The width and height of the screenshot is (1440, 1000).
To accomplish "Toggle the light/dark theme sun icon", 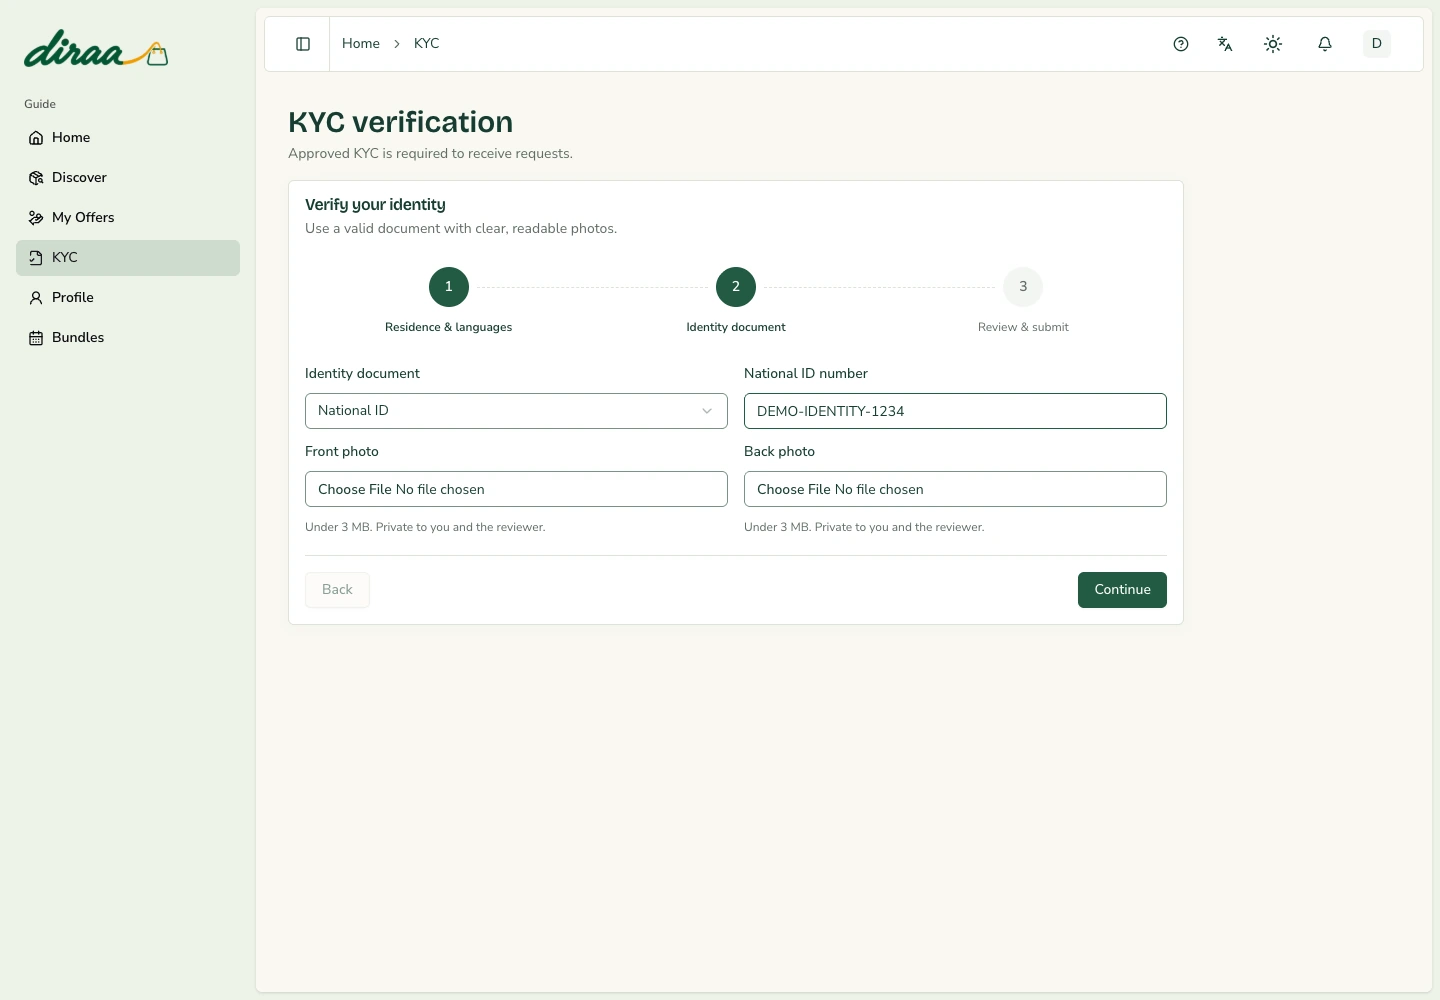I will pyautogui.click(x=1273, y=44).
